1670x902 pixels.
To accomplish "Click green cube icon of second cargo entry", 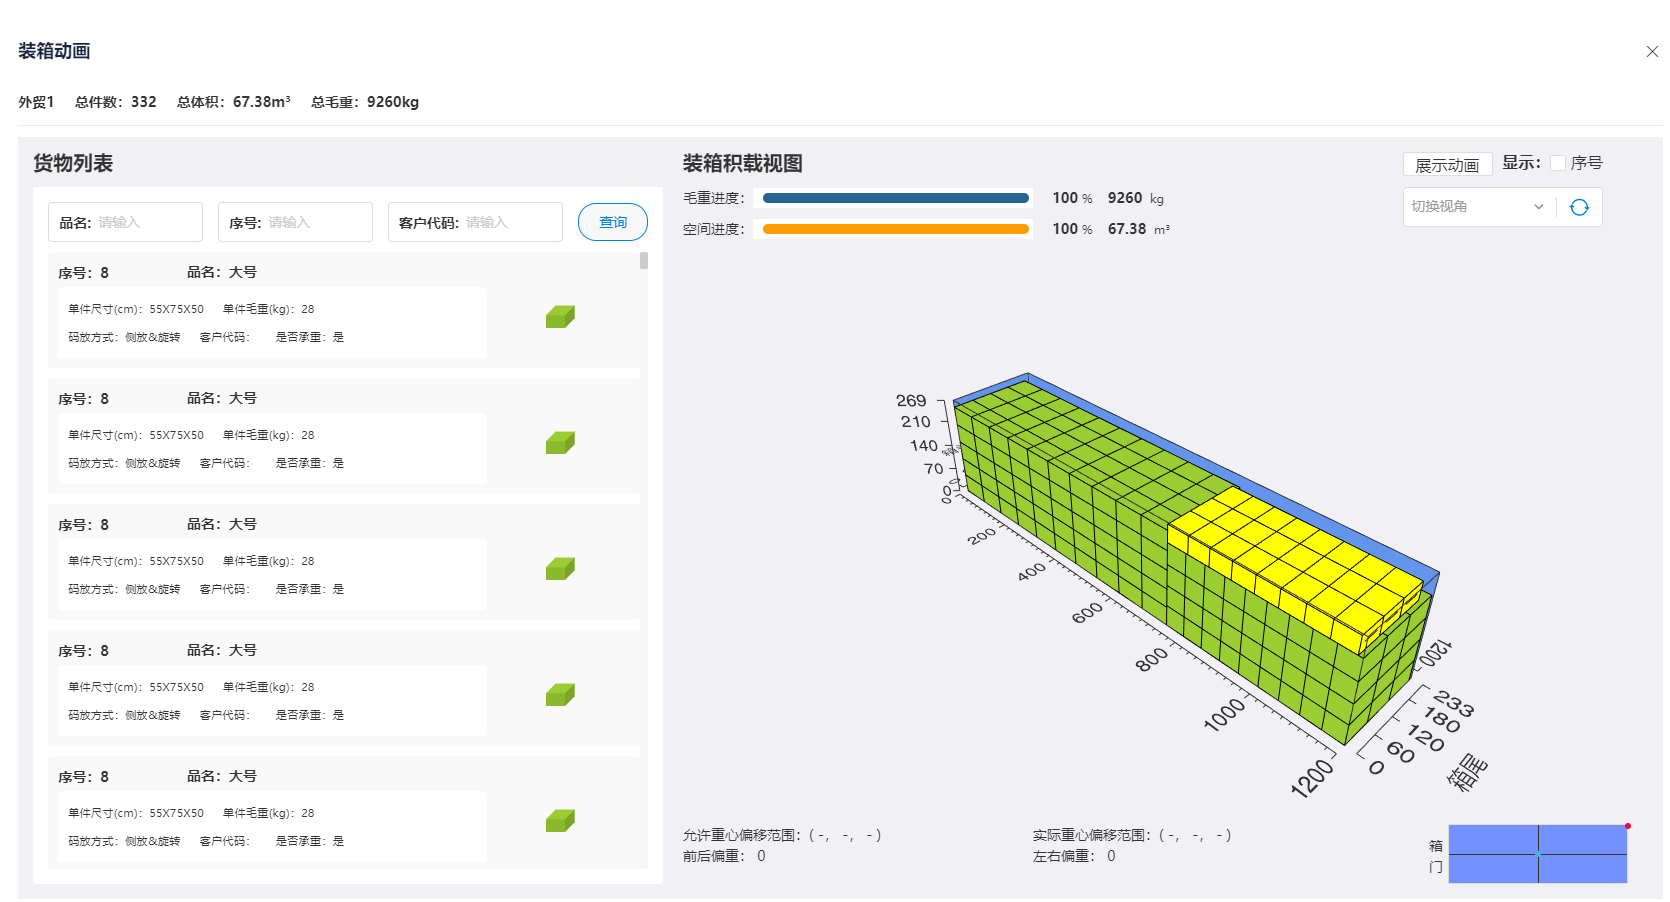I will tap(560, 442).
